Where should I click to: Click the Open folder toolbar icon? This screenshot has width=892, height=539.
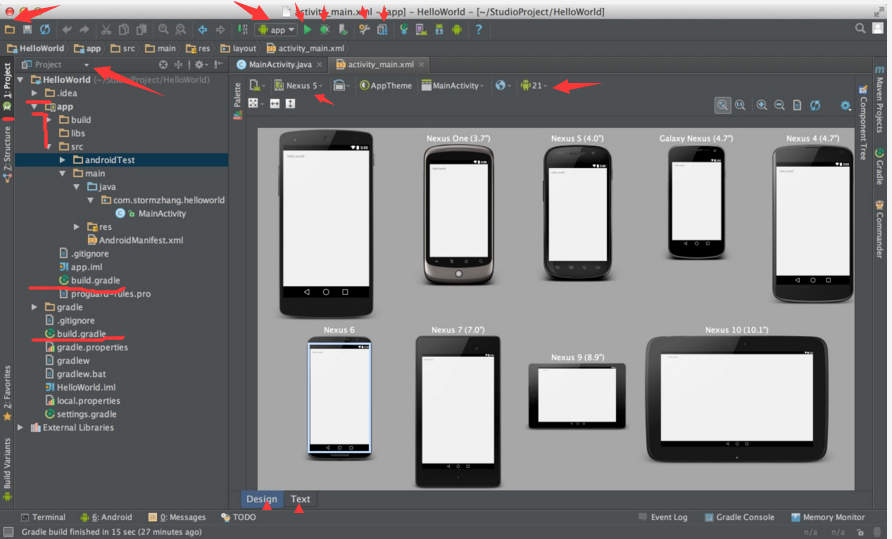(10, 29)
